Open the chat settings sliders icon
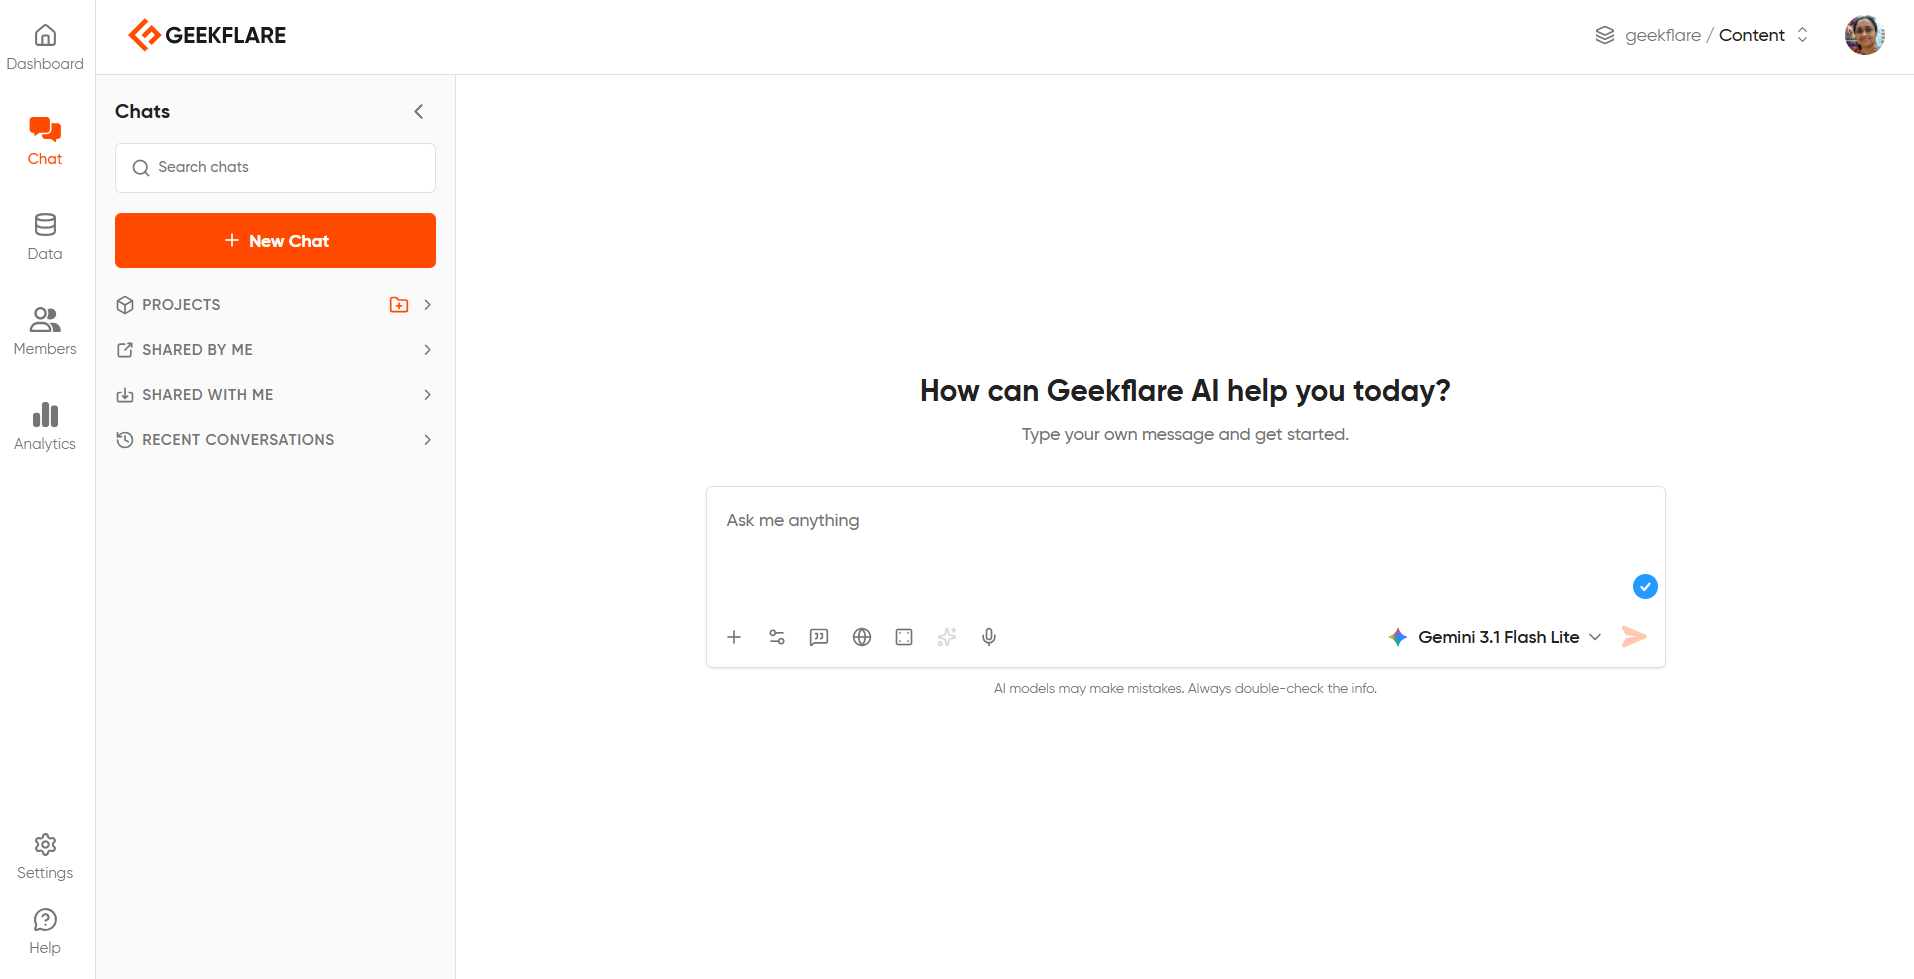1914x979 pixels. [777, 637]
